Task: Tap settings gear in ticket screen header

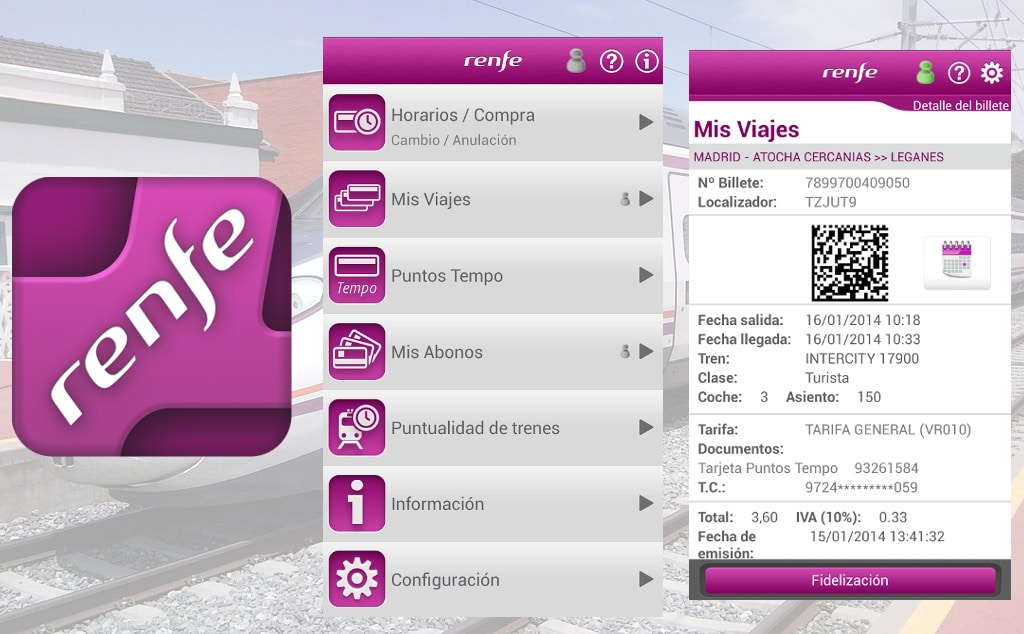Action: [x=991, y=72]
